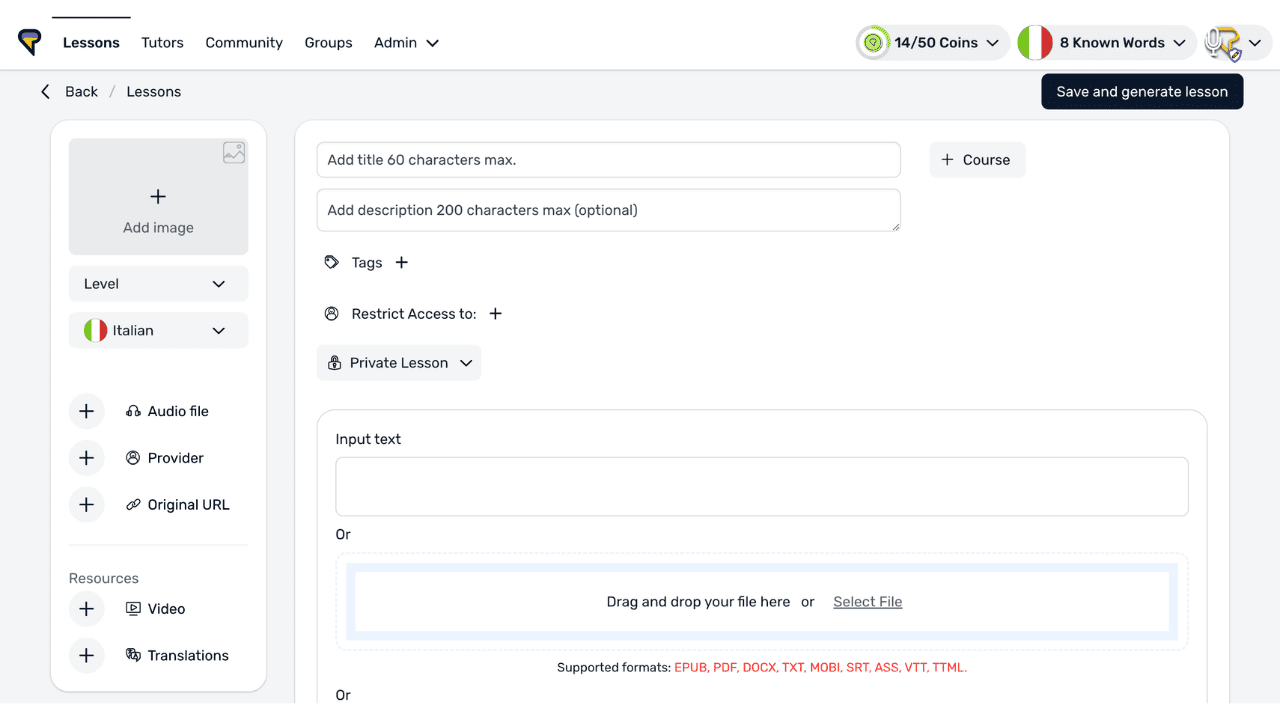Click the plus icon for Original URL
Viewport: 1280px width, 720px height.
[x=87, y=505]
